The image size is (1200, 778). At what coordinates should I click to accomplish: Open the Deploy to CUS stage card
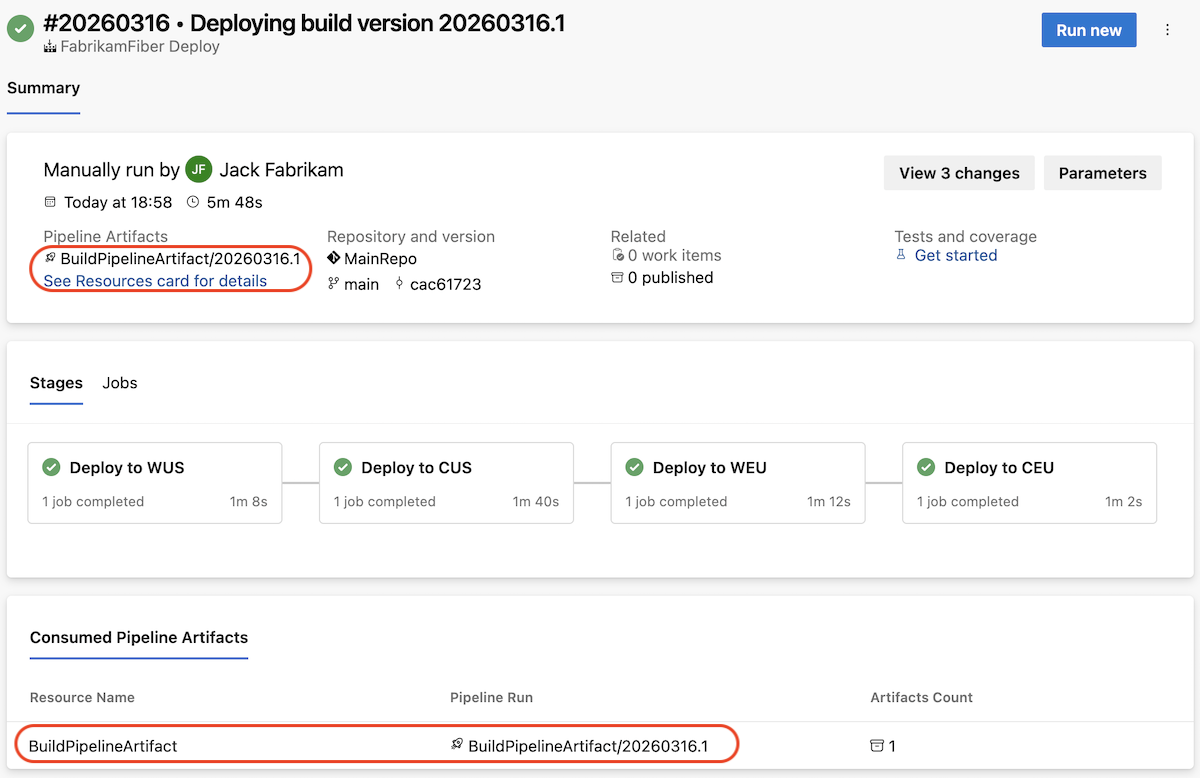[x=447, y=483]
